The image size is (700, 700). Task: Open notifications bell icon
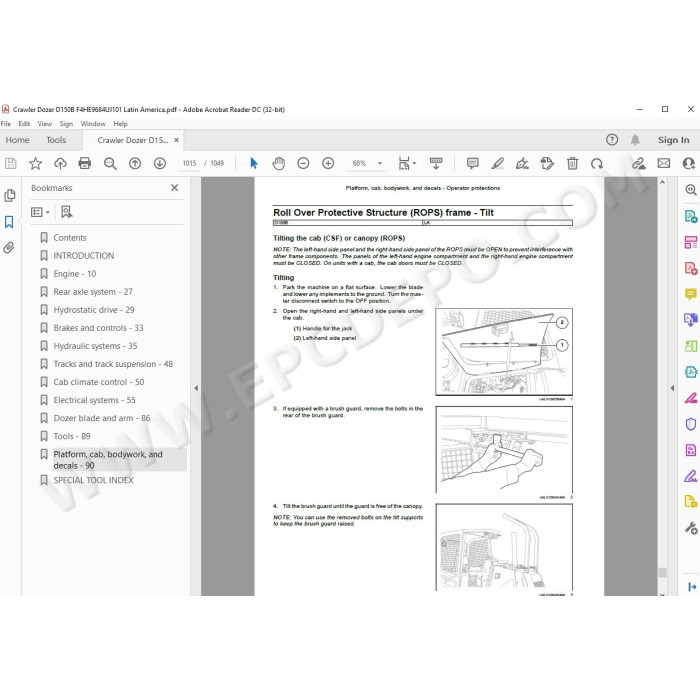point(635,140)
